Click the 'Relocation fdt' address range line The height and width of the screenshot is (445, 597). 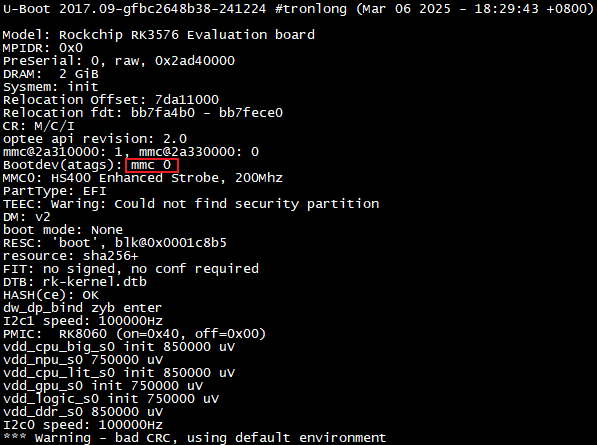pyautogui.click(x=143, y=113)
